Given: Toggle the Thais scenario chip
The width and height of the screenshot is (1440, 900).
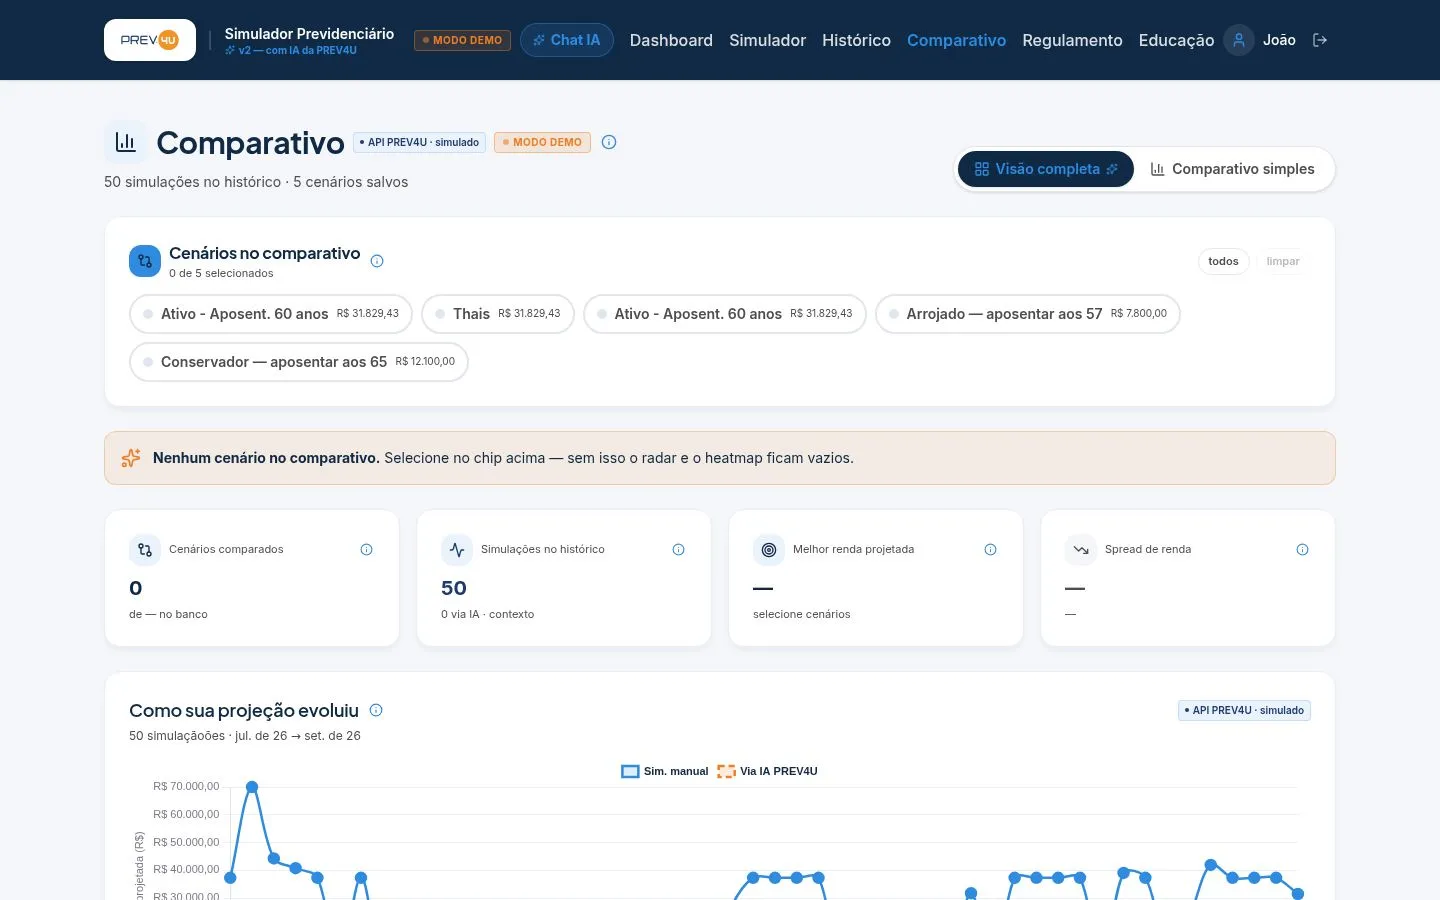Looking at the screenshot, I should 498,314.
